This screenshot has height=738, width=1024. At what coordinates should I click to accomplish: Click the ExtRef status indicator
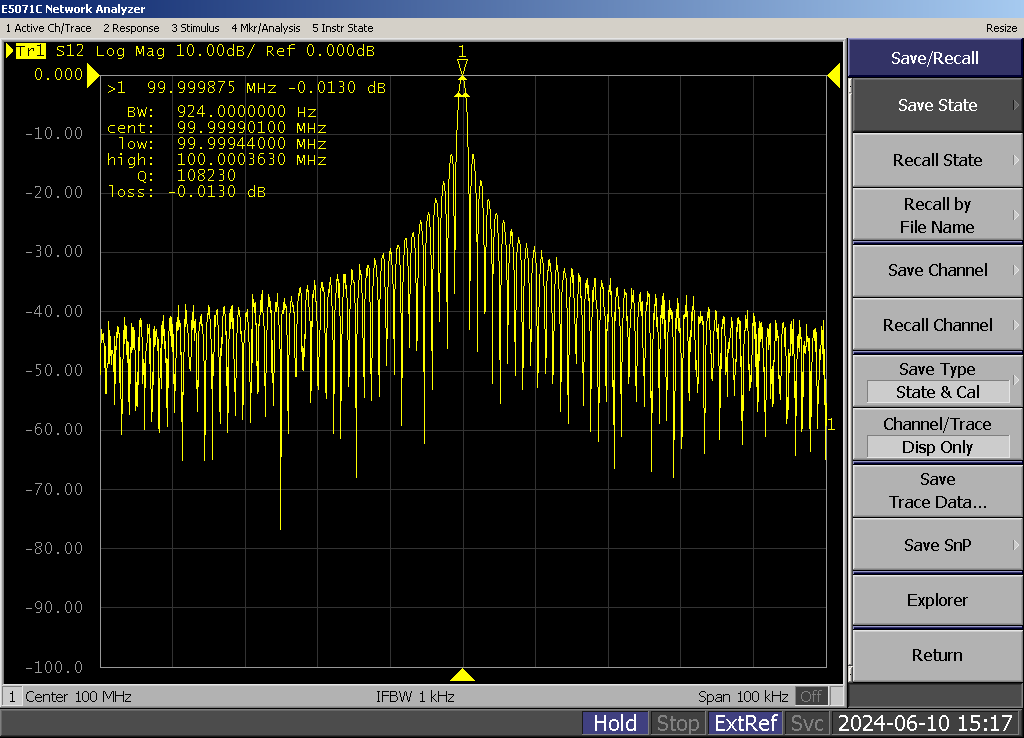pos(745,723)
